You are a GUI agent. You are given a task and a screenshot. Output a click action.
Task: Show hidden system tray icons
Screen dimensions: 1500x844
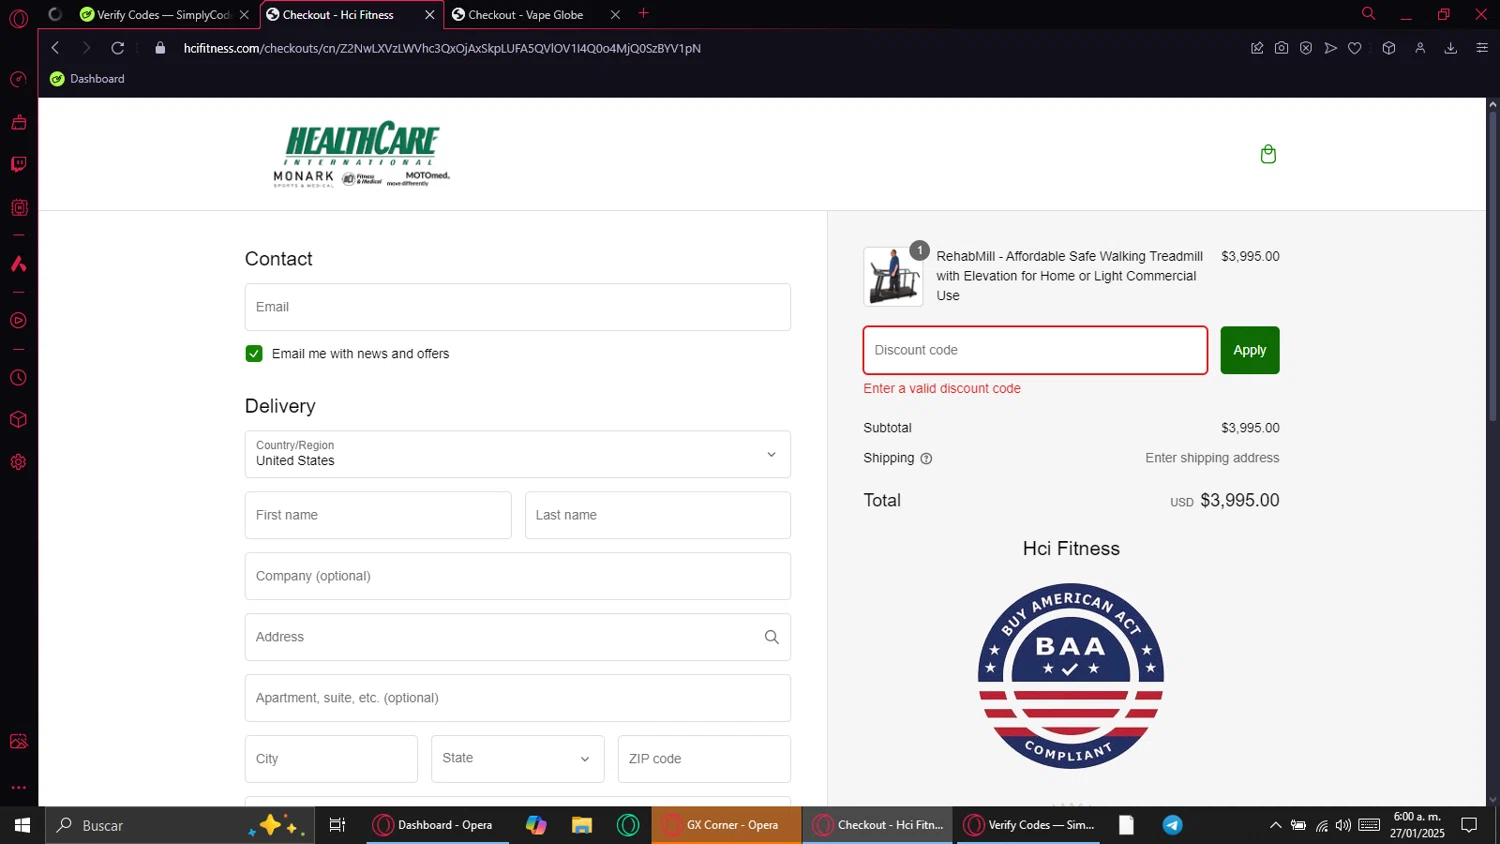(x=1275, y=825)
